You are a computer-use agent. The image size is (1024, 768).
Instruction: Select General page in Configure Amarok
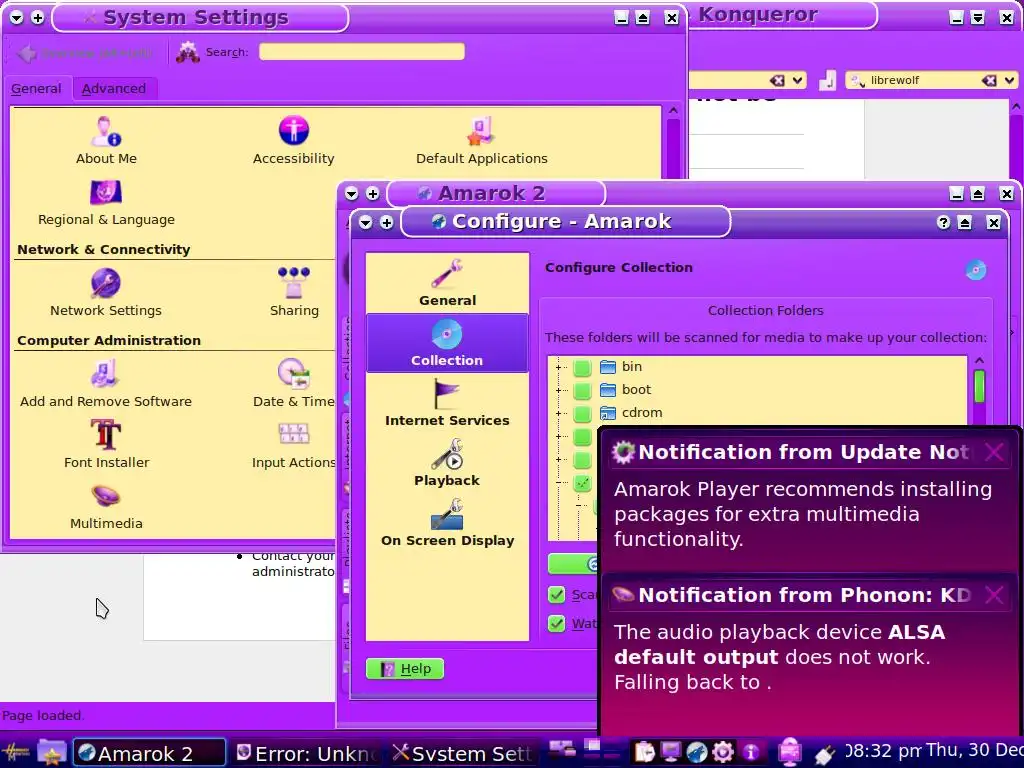click(x=447, y=283)
